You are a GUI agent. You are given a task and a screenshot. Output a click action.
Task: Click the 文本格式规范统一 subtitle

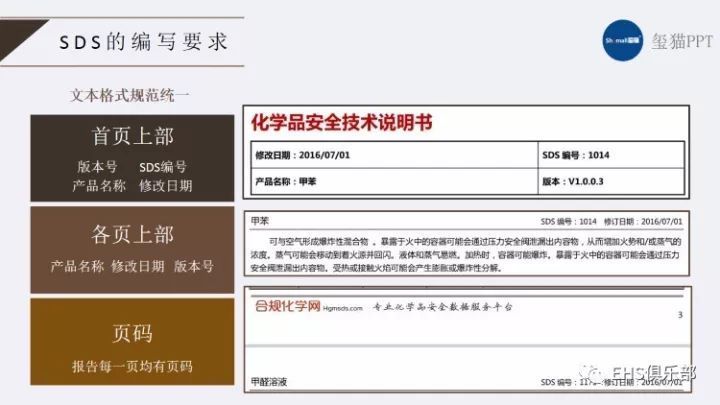point(130,96)
